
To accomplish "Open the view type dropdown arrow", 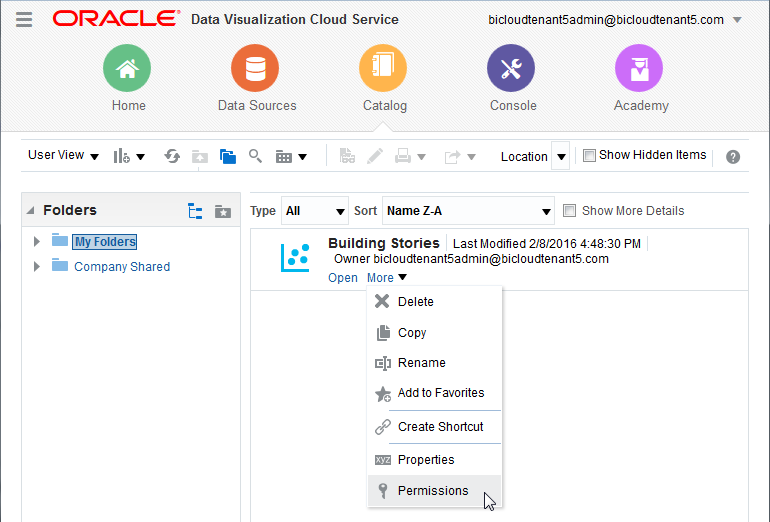I will coord(302,157).
